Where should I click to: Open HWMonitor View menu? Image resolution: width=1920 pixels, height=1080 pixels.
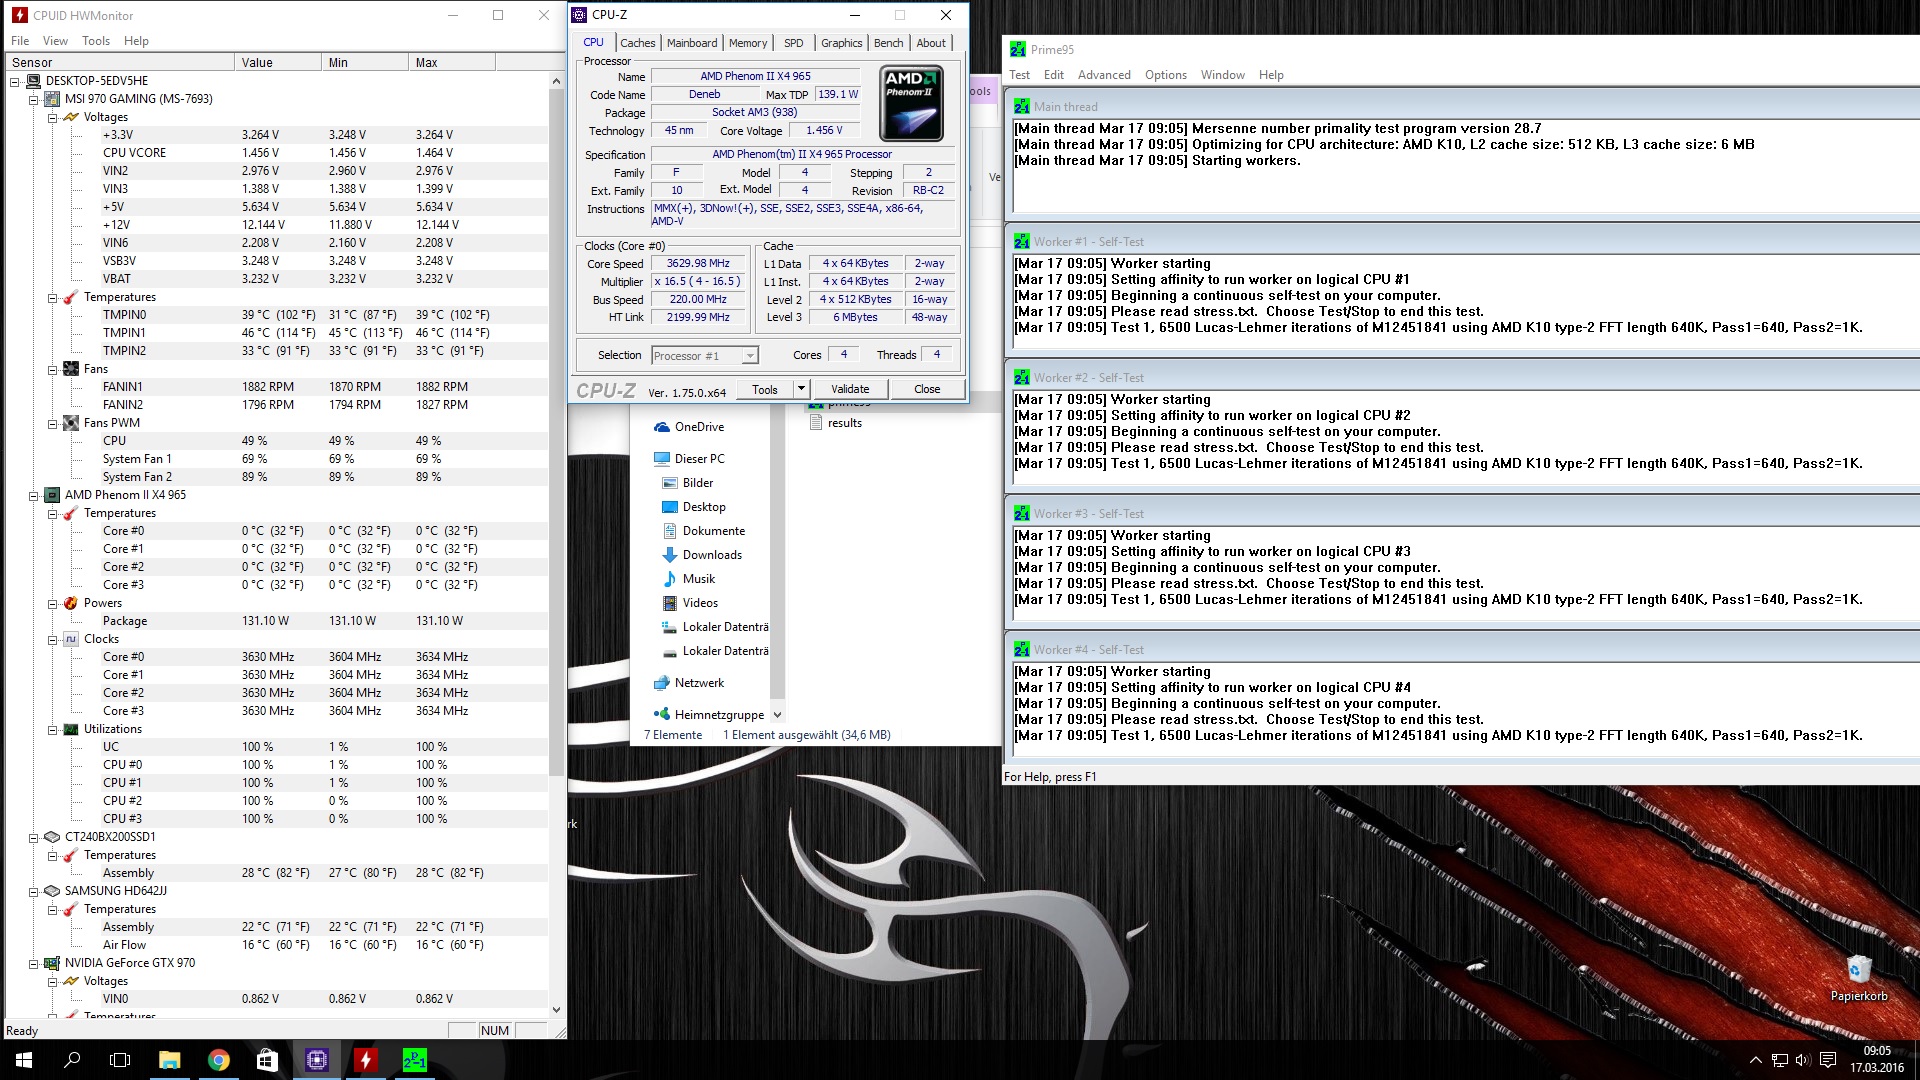click(x=55, y=41)
